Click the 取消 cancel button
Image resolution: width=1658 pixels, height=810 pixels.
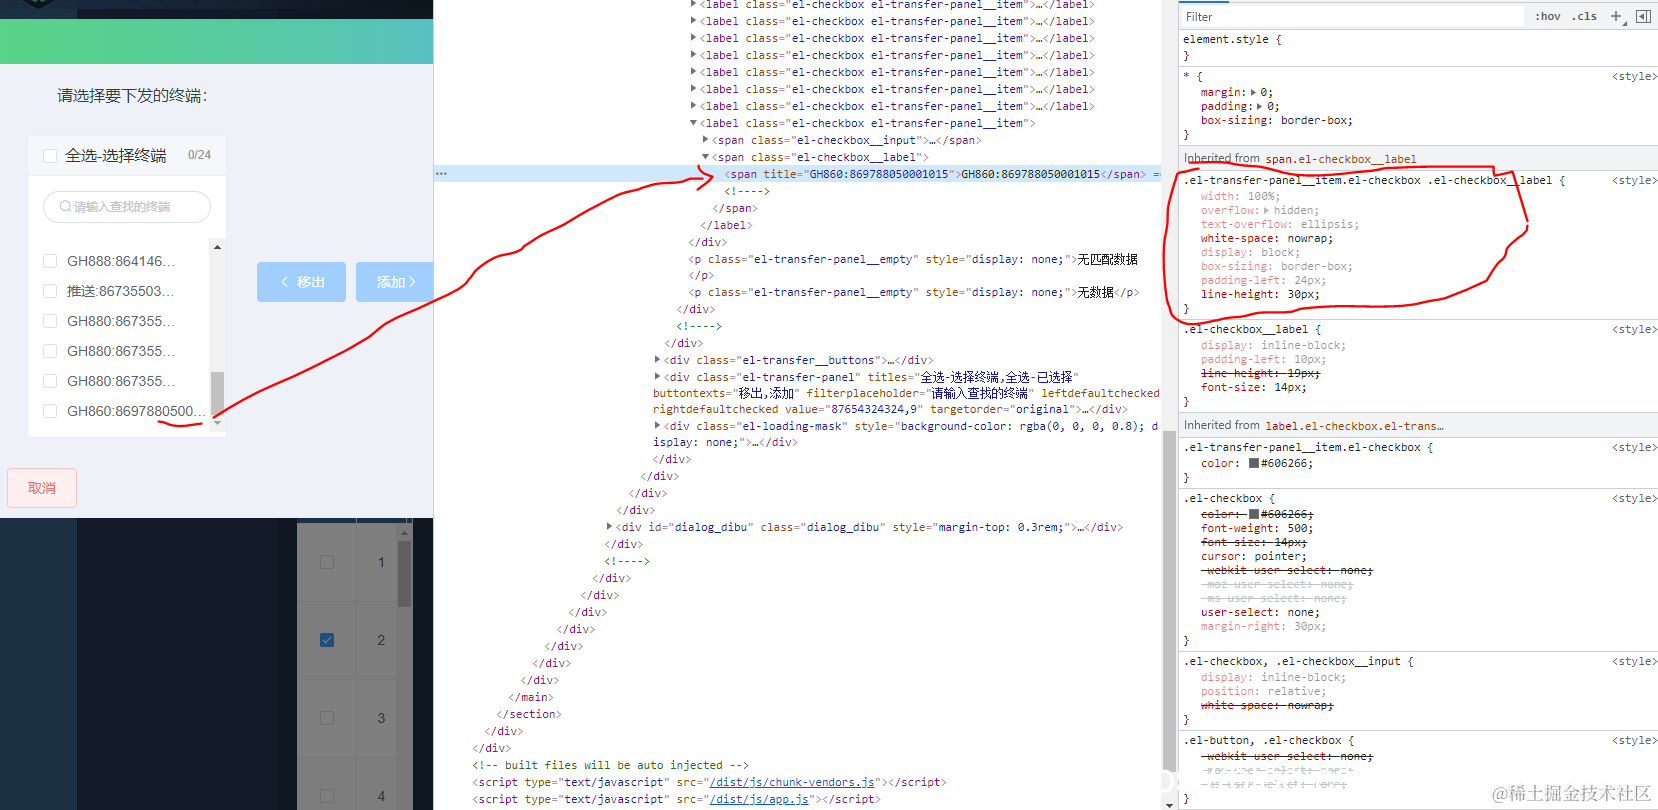coord(42,488)
